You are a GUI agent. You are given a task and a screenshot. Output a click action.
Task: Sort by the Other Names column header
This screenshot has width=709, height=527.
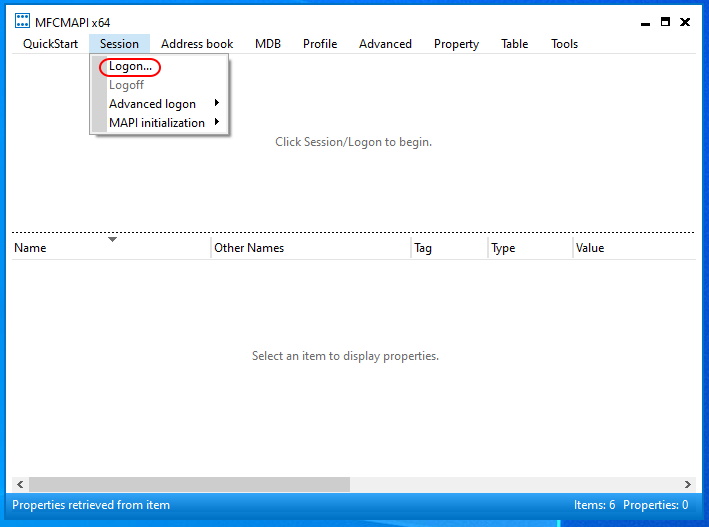[311, 248]
